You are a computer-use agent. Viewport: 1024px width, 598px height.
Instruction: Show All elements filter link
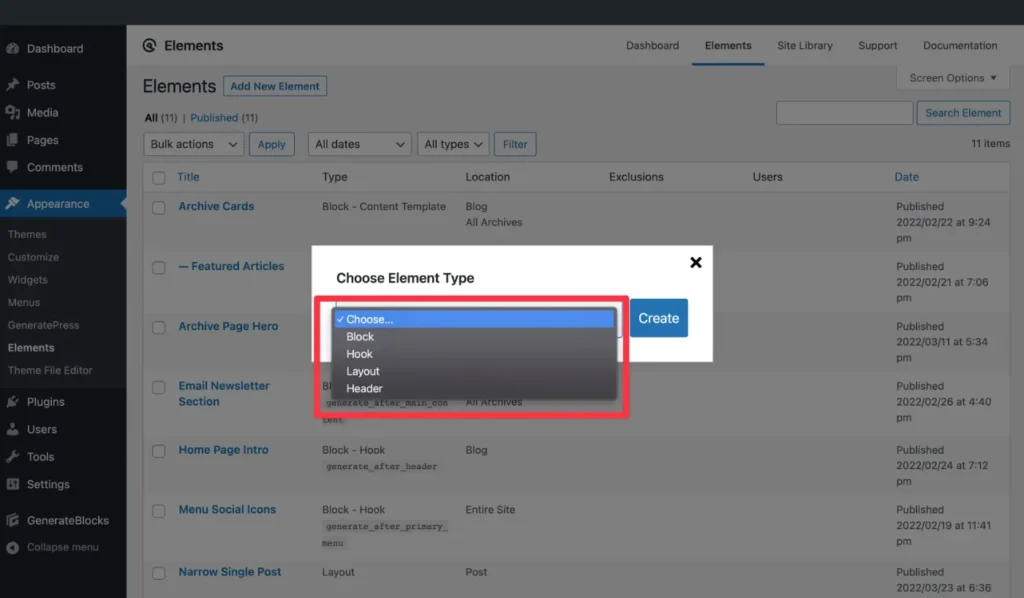(x=151, y=118)
